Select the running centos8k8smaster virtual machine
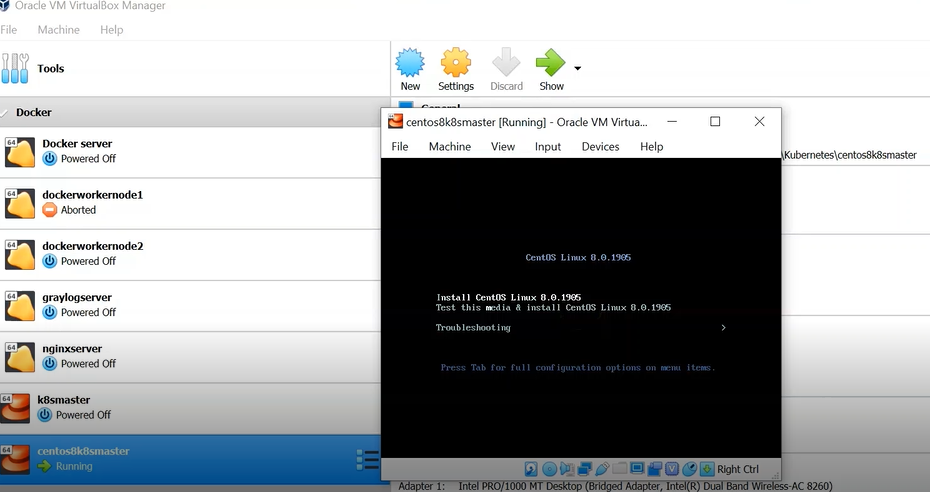The width and height of the screenshot is (930, 492). (x=190, y=459)
